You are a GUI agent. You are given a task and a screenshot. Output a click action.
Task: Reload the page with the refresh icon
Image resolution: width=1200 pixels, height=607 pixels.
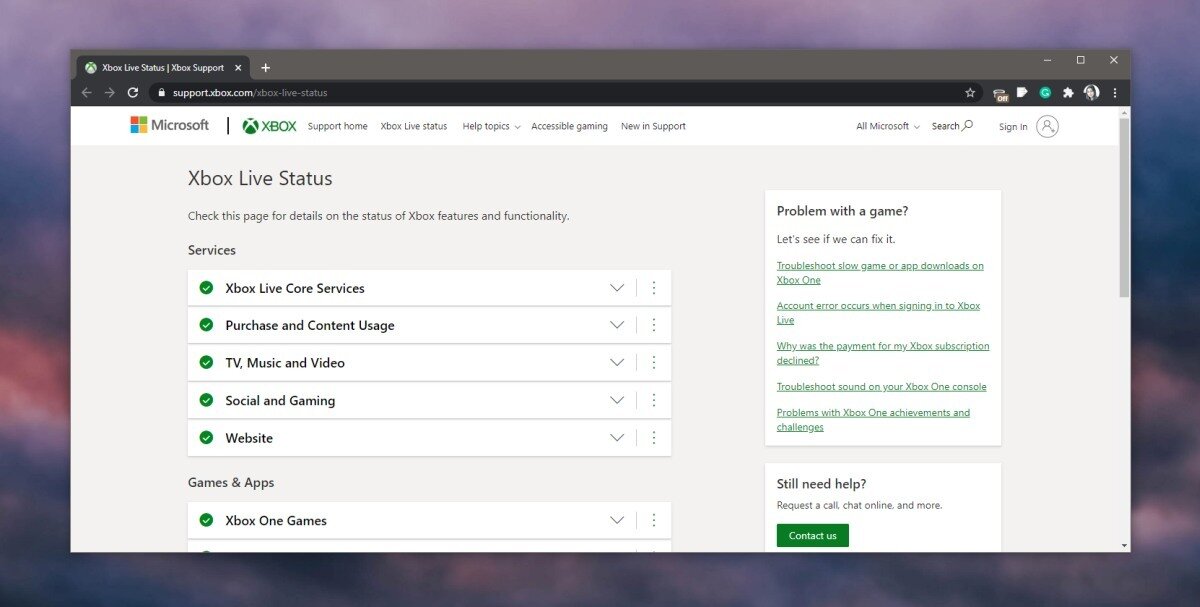[133, 91]
